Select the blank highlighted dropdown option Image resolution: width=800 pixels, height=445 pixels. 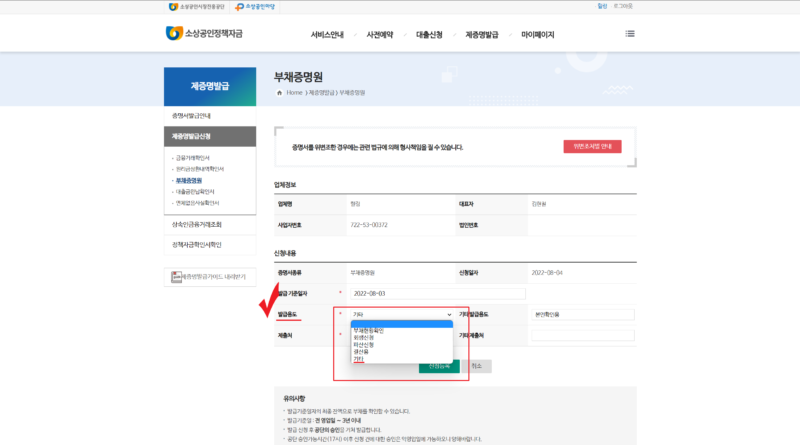(402, 324)
